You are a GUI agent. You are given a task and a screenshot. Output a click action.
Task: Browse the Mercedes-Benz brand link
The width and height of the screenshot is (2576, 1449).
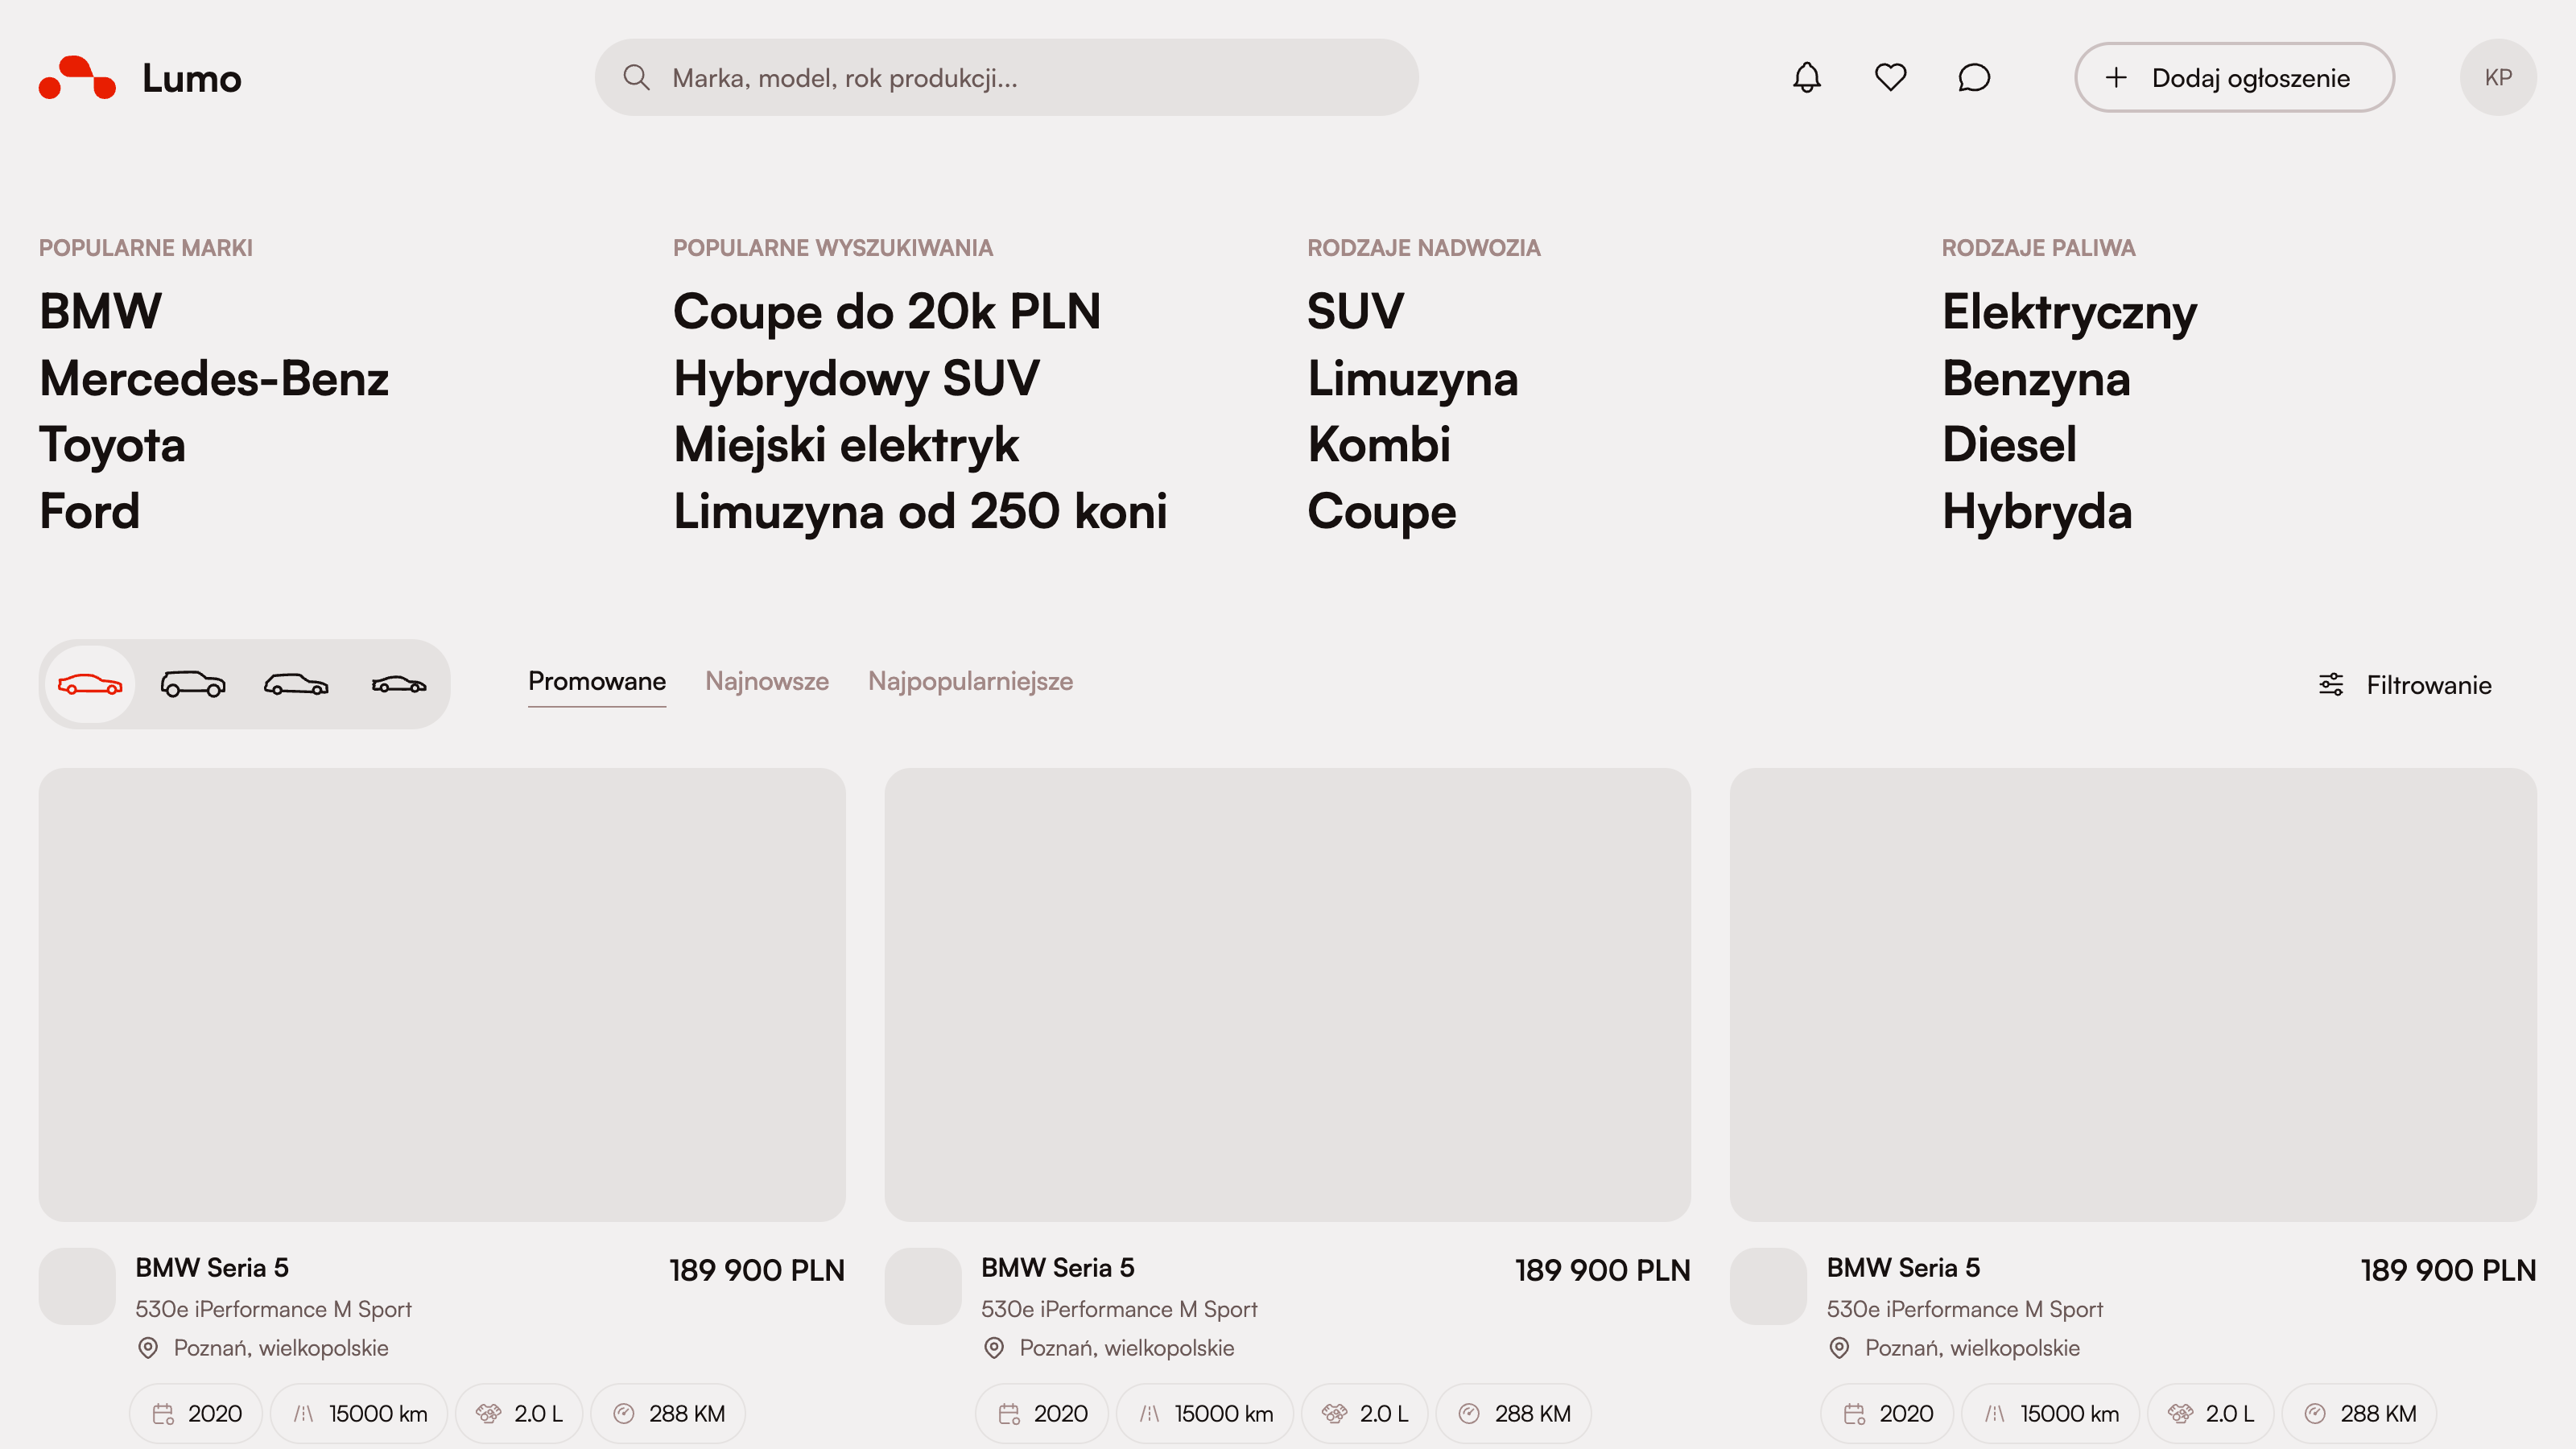coord(214,378)
